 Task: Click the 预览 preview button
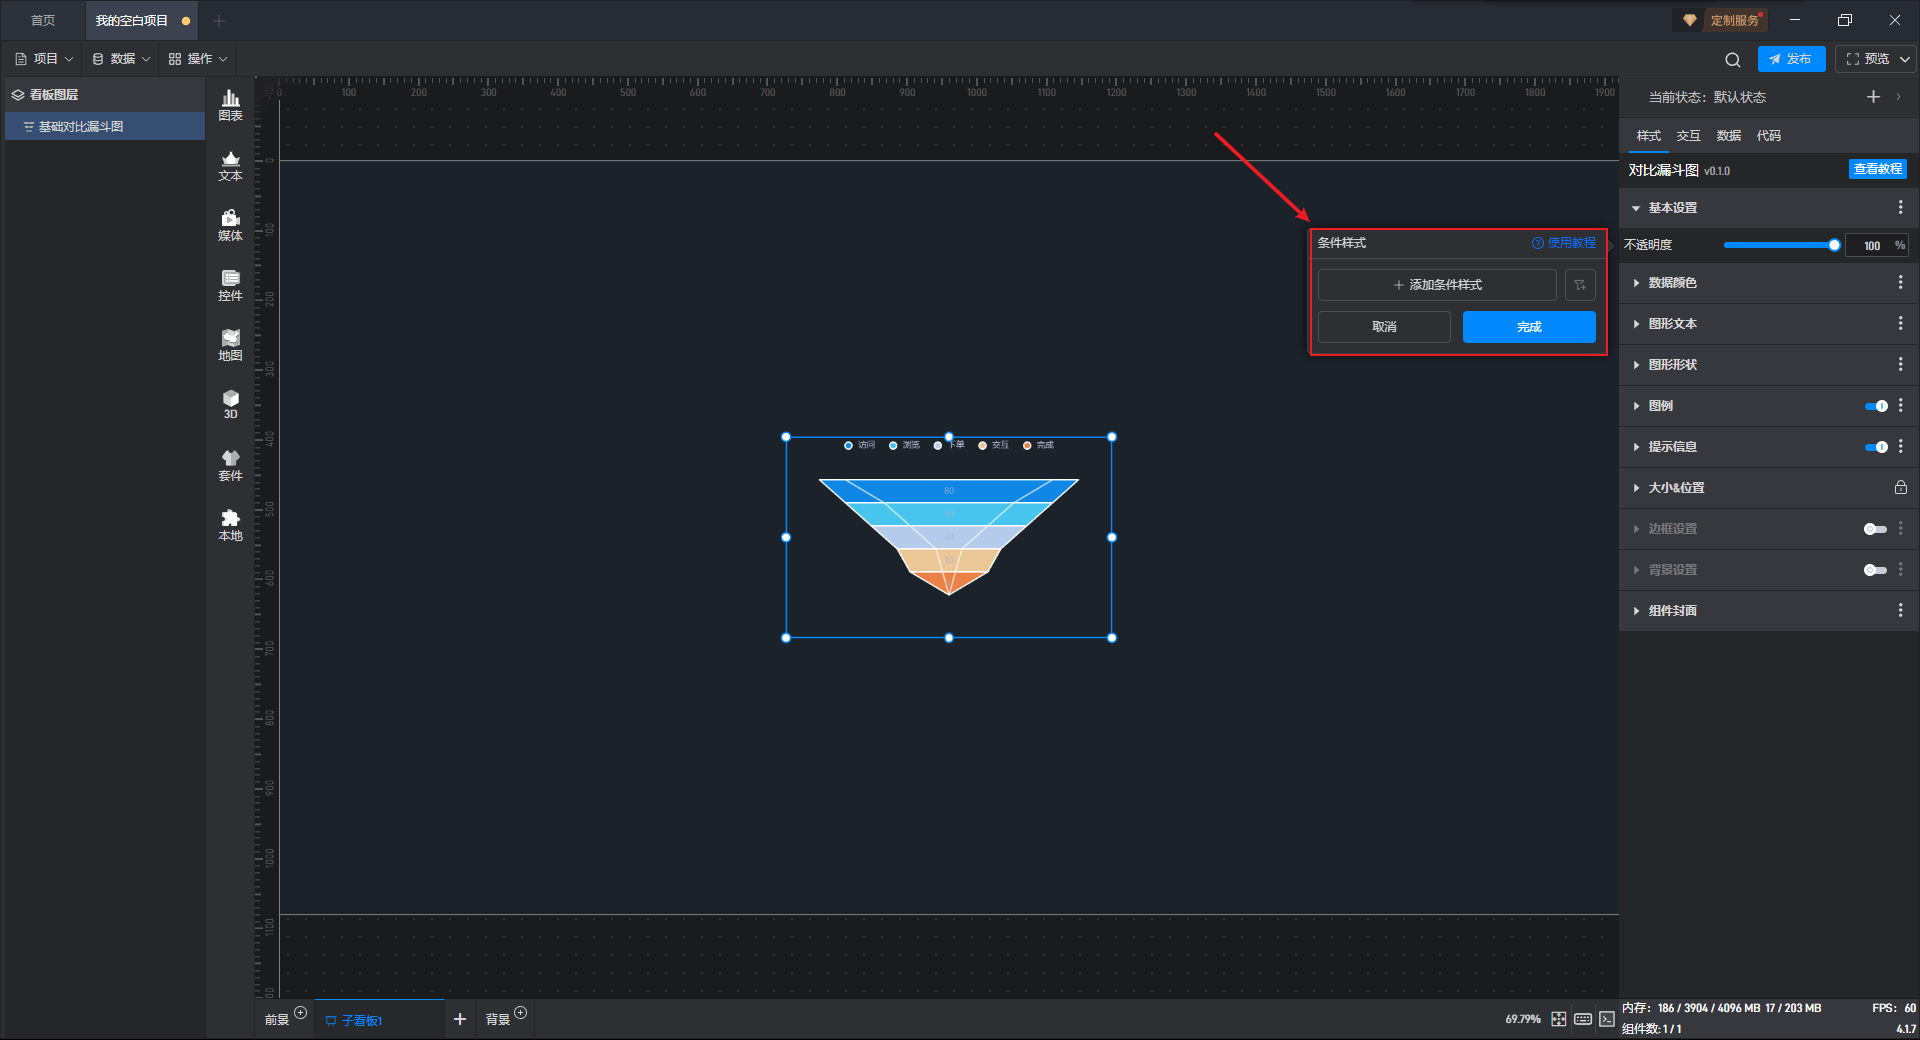[x=1867, y=59]
